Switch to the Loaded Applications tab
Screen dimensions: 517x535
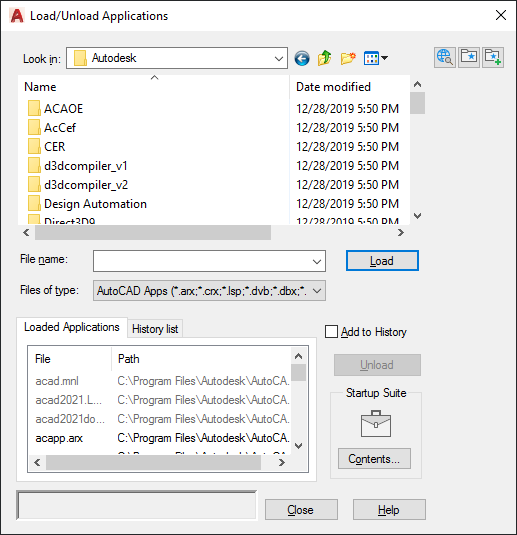coord(72,327)
